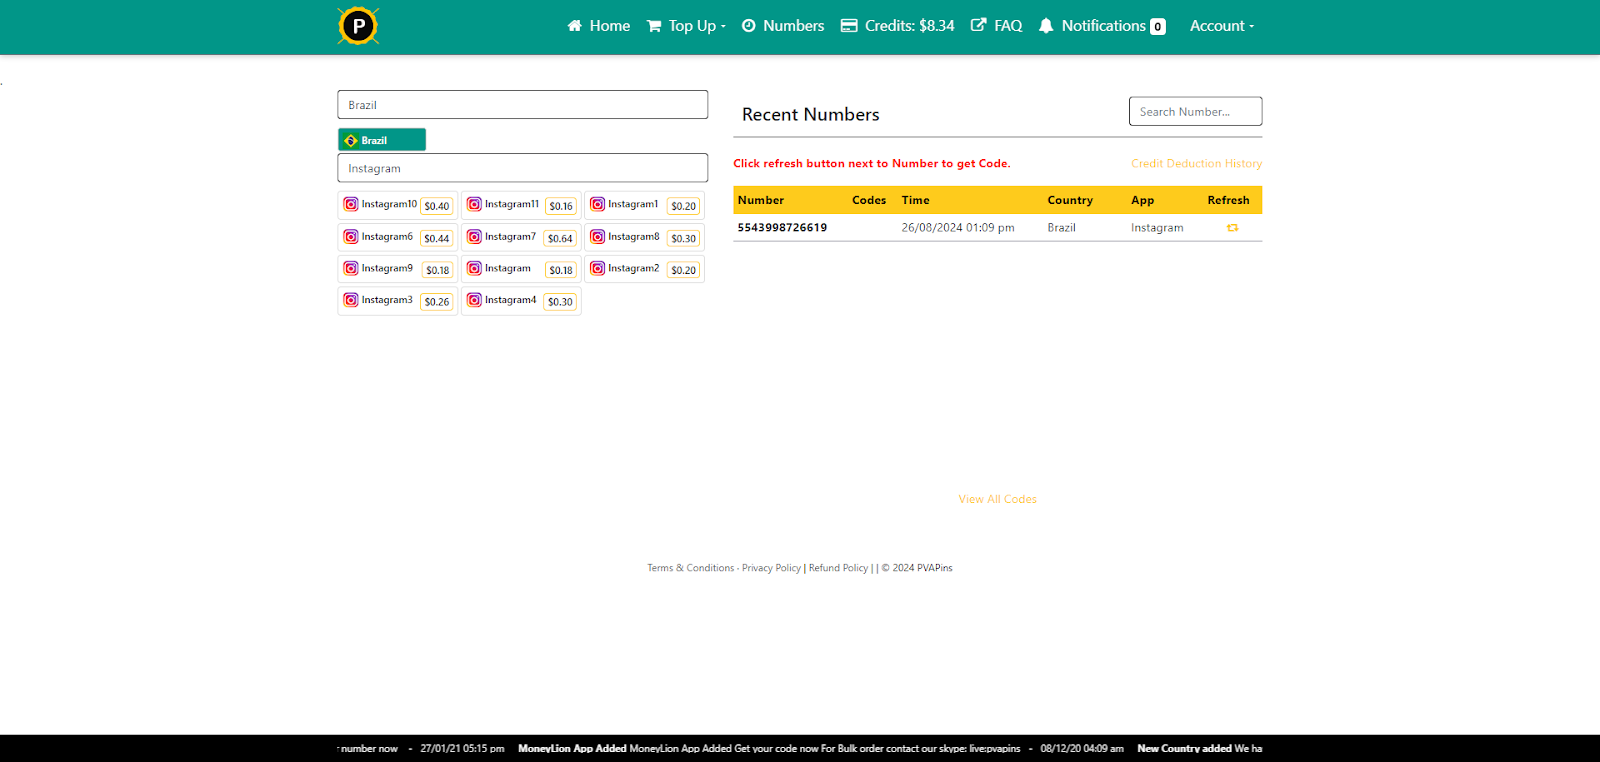The height and width of the screenshot is (762, 1600).
Task: Click the Instagram1 app icon
Action: click(597, 204)
